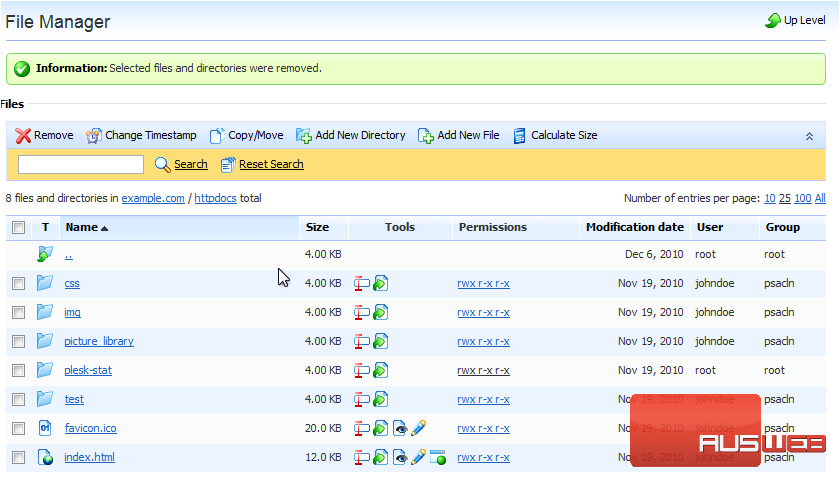Click the rename icon for test
The width and height of the screenshot is (840, 480).
pos(362,399)
